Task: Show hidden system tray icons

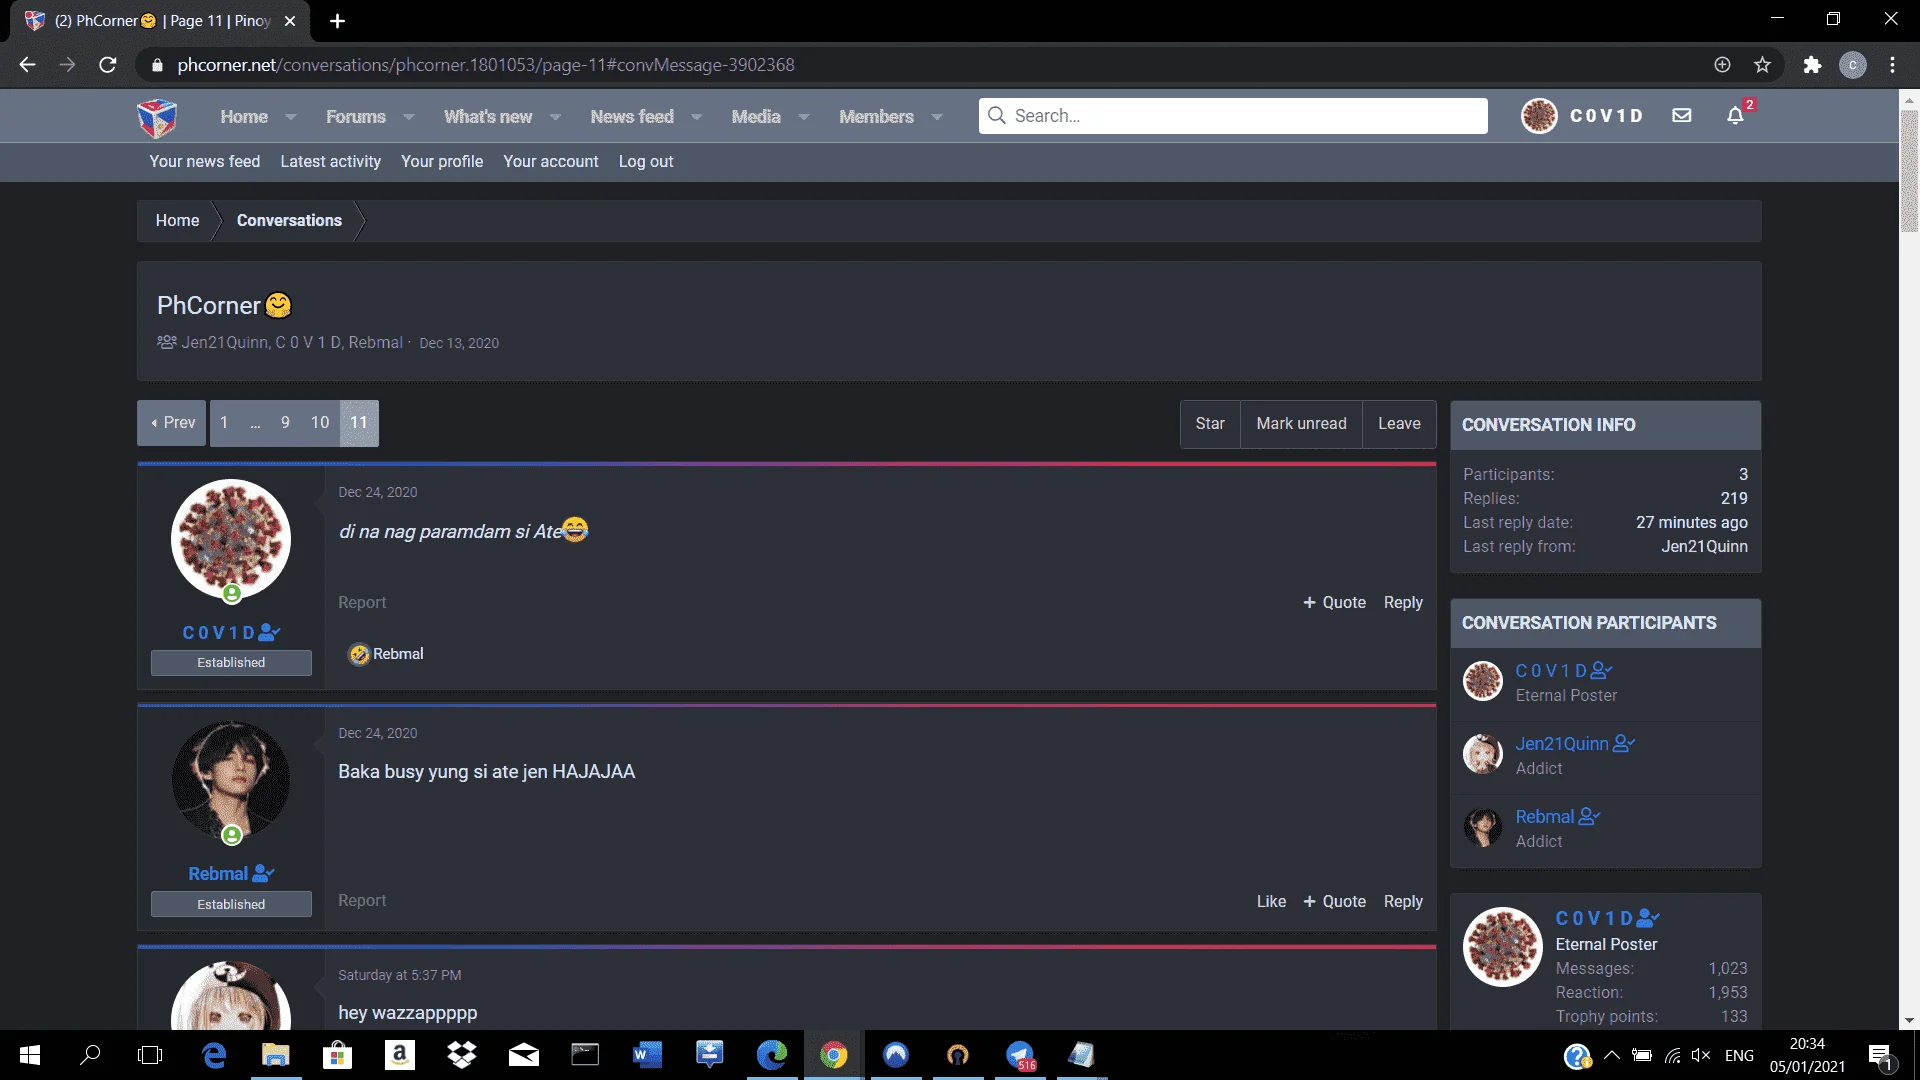Action: pos(1611,1055)
